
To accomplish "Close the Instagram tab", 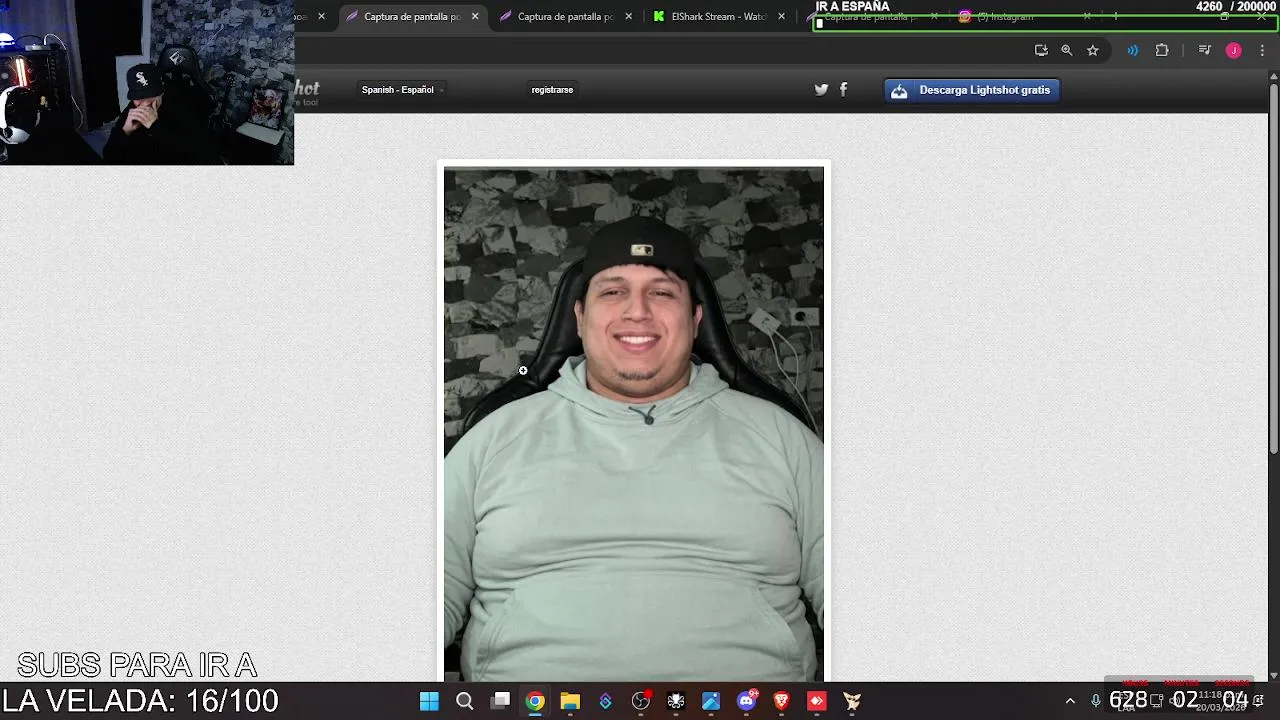I will point(1087,17).
